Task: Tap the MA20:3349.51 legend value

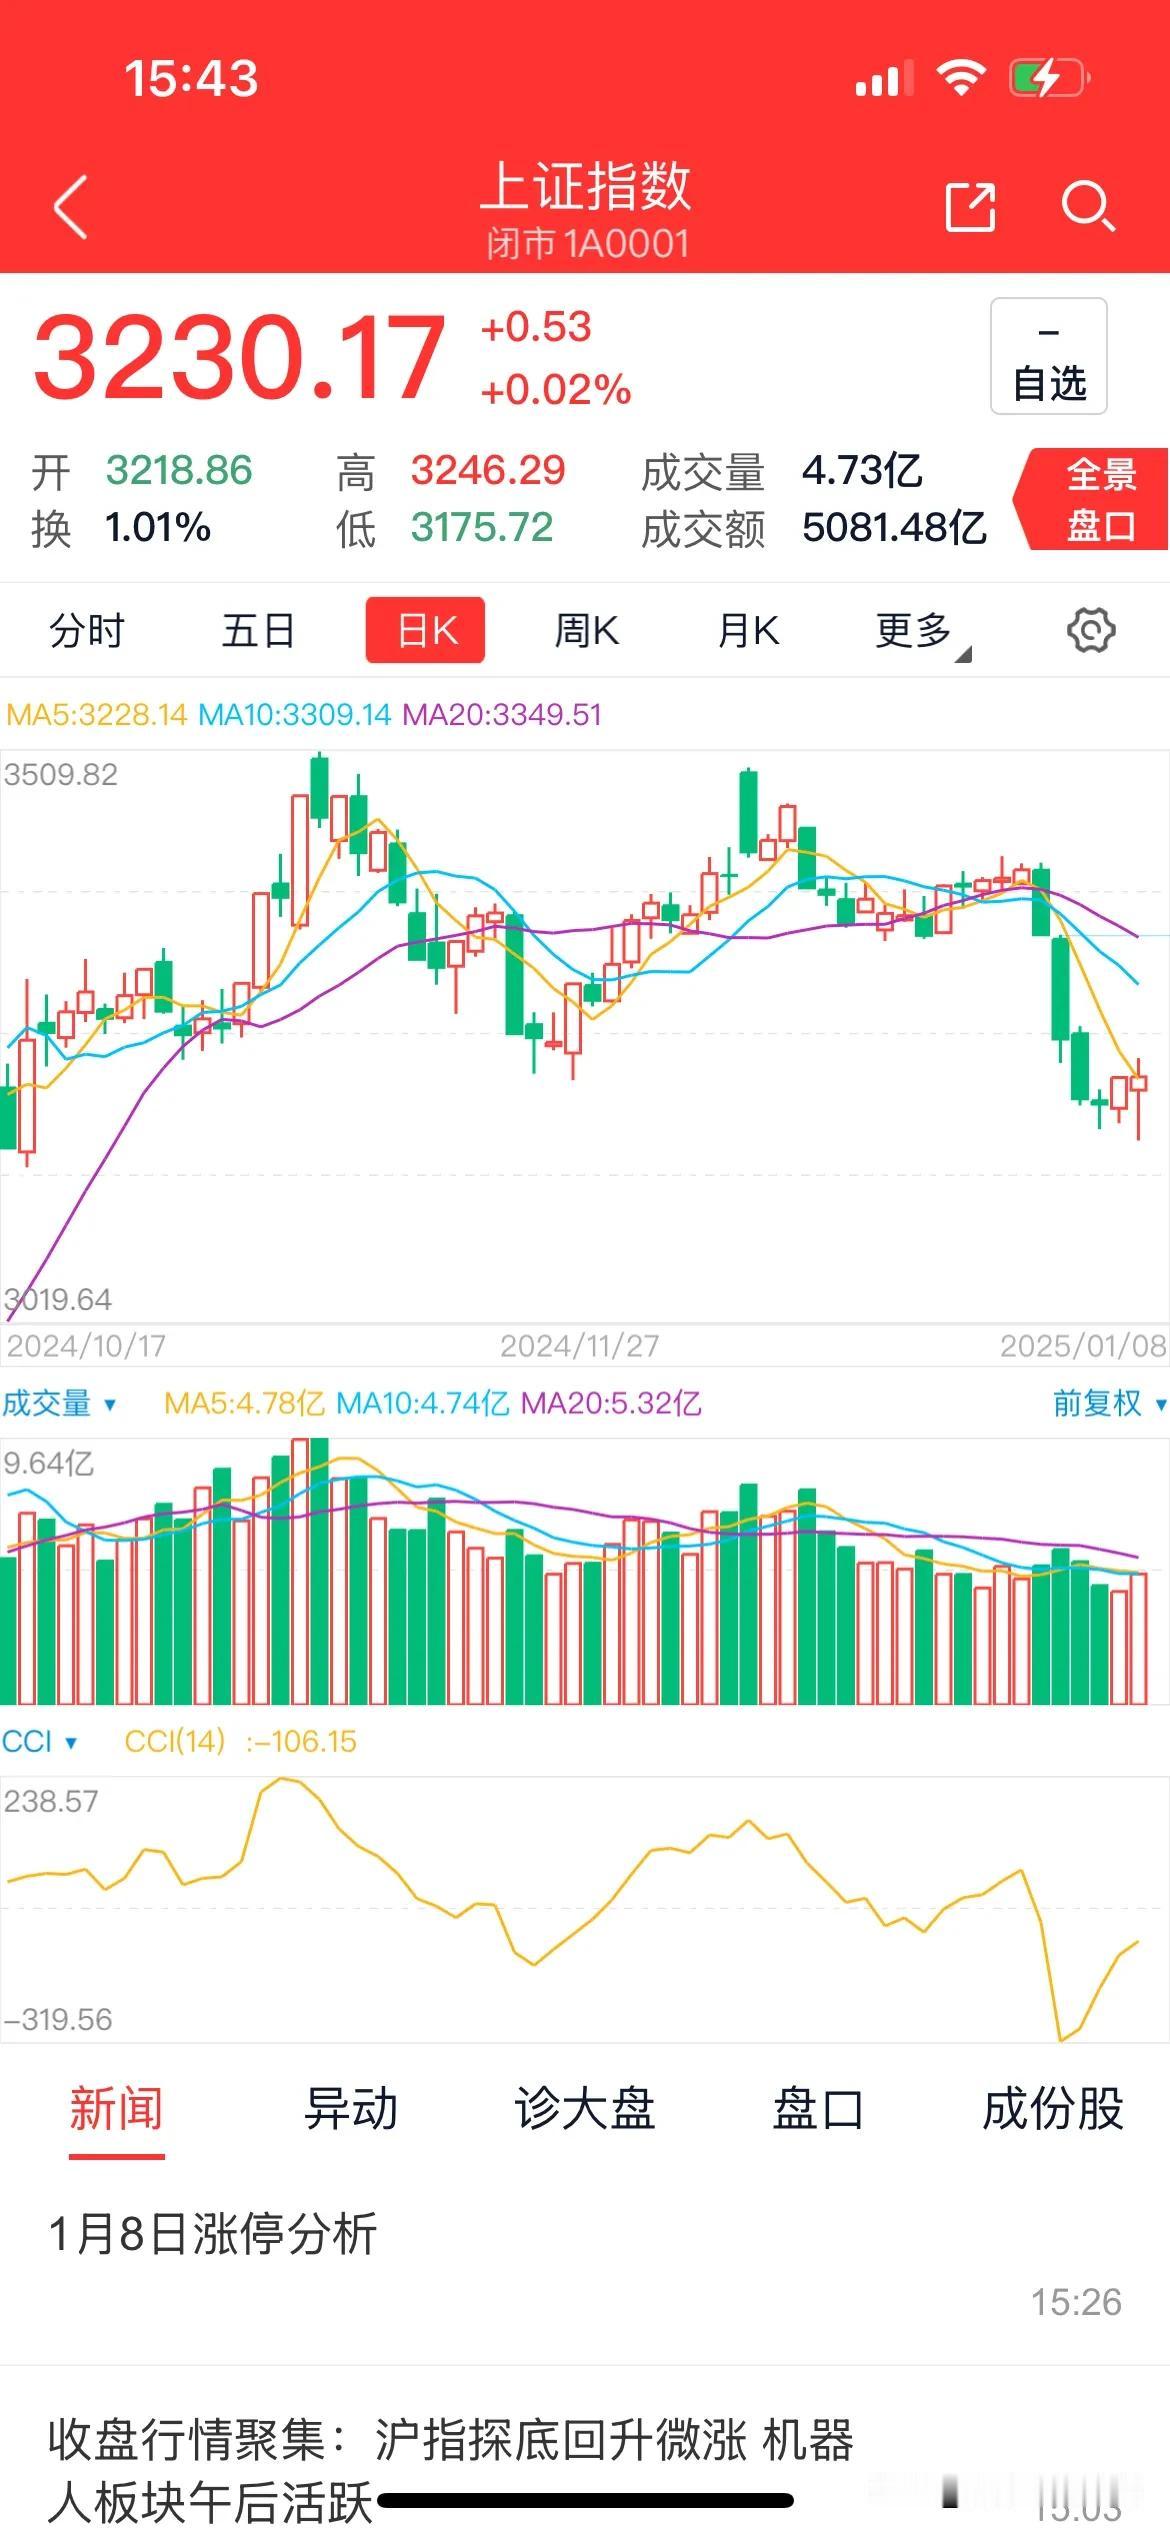Action: click(502, 715)
